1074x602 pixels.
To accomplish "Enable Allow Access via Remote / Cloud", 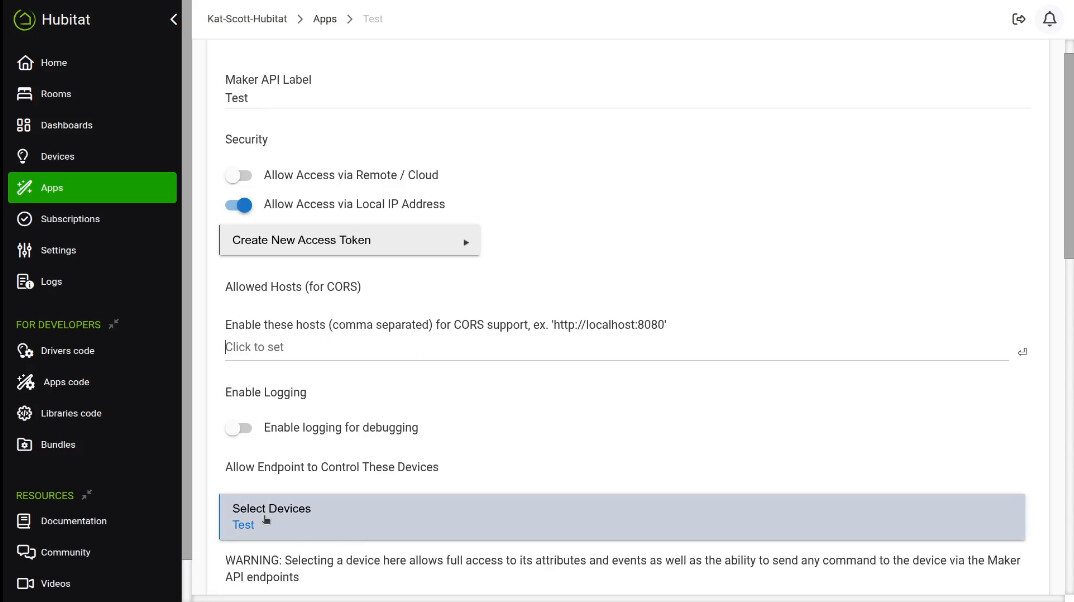I will (239, 176).
